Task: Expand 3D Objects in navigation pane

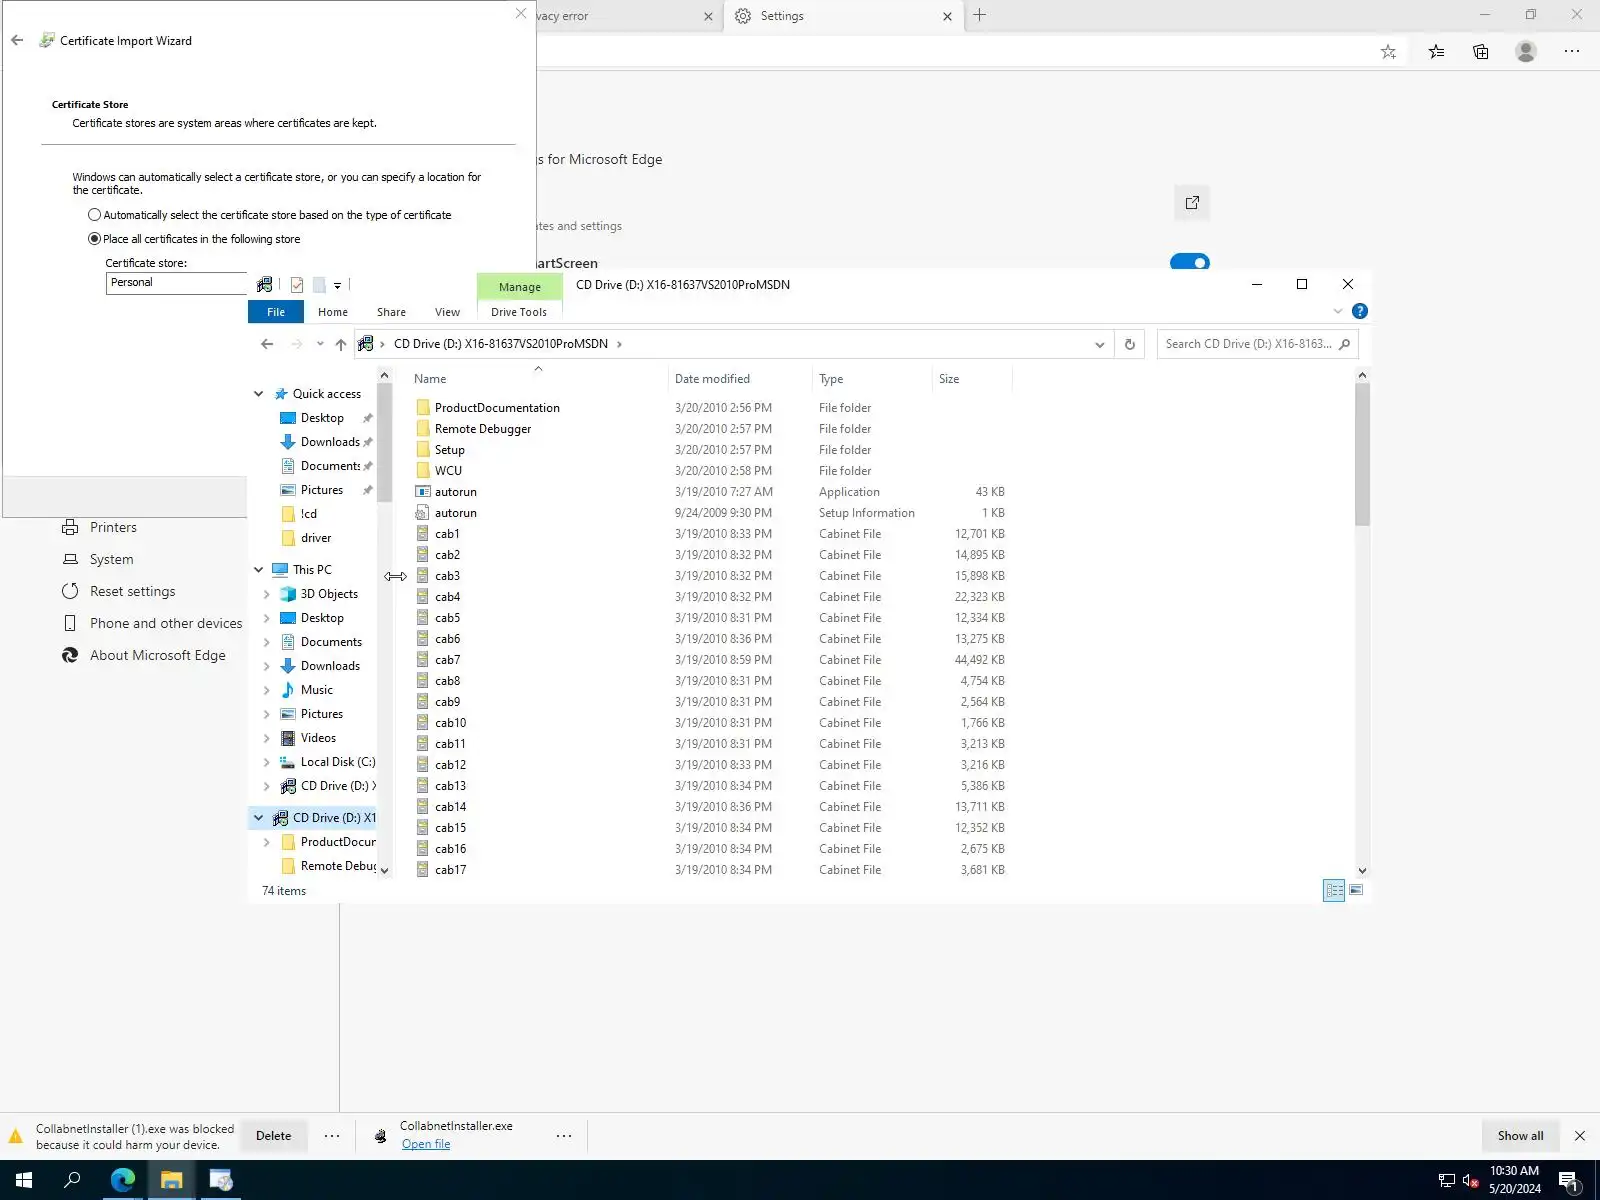Action: tap(267, 594)
